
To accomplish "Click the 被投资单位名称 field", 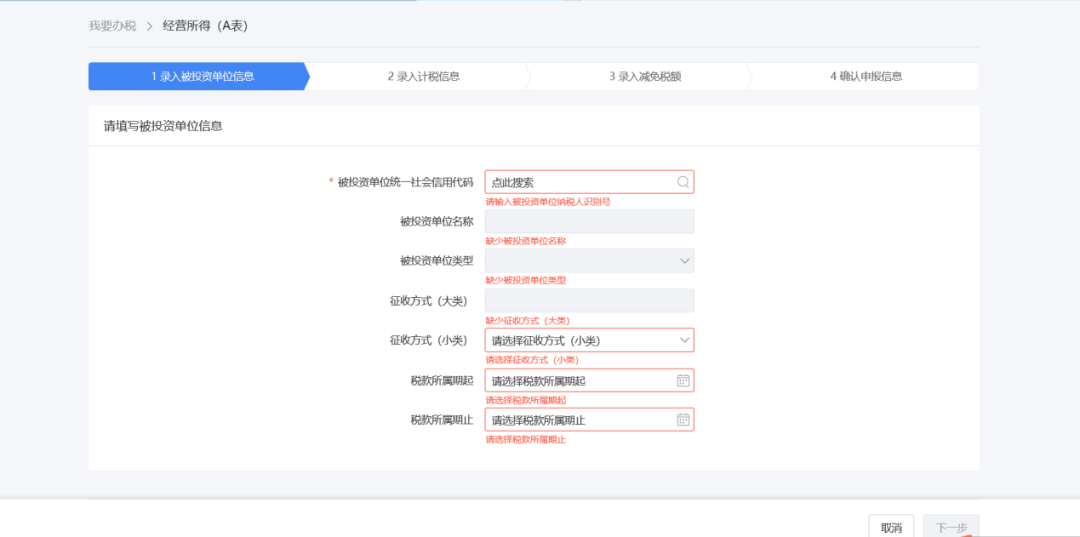I will coord(590,222).
